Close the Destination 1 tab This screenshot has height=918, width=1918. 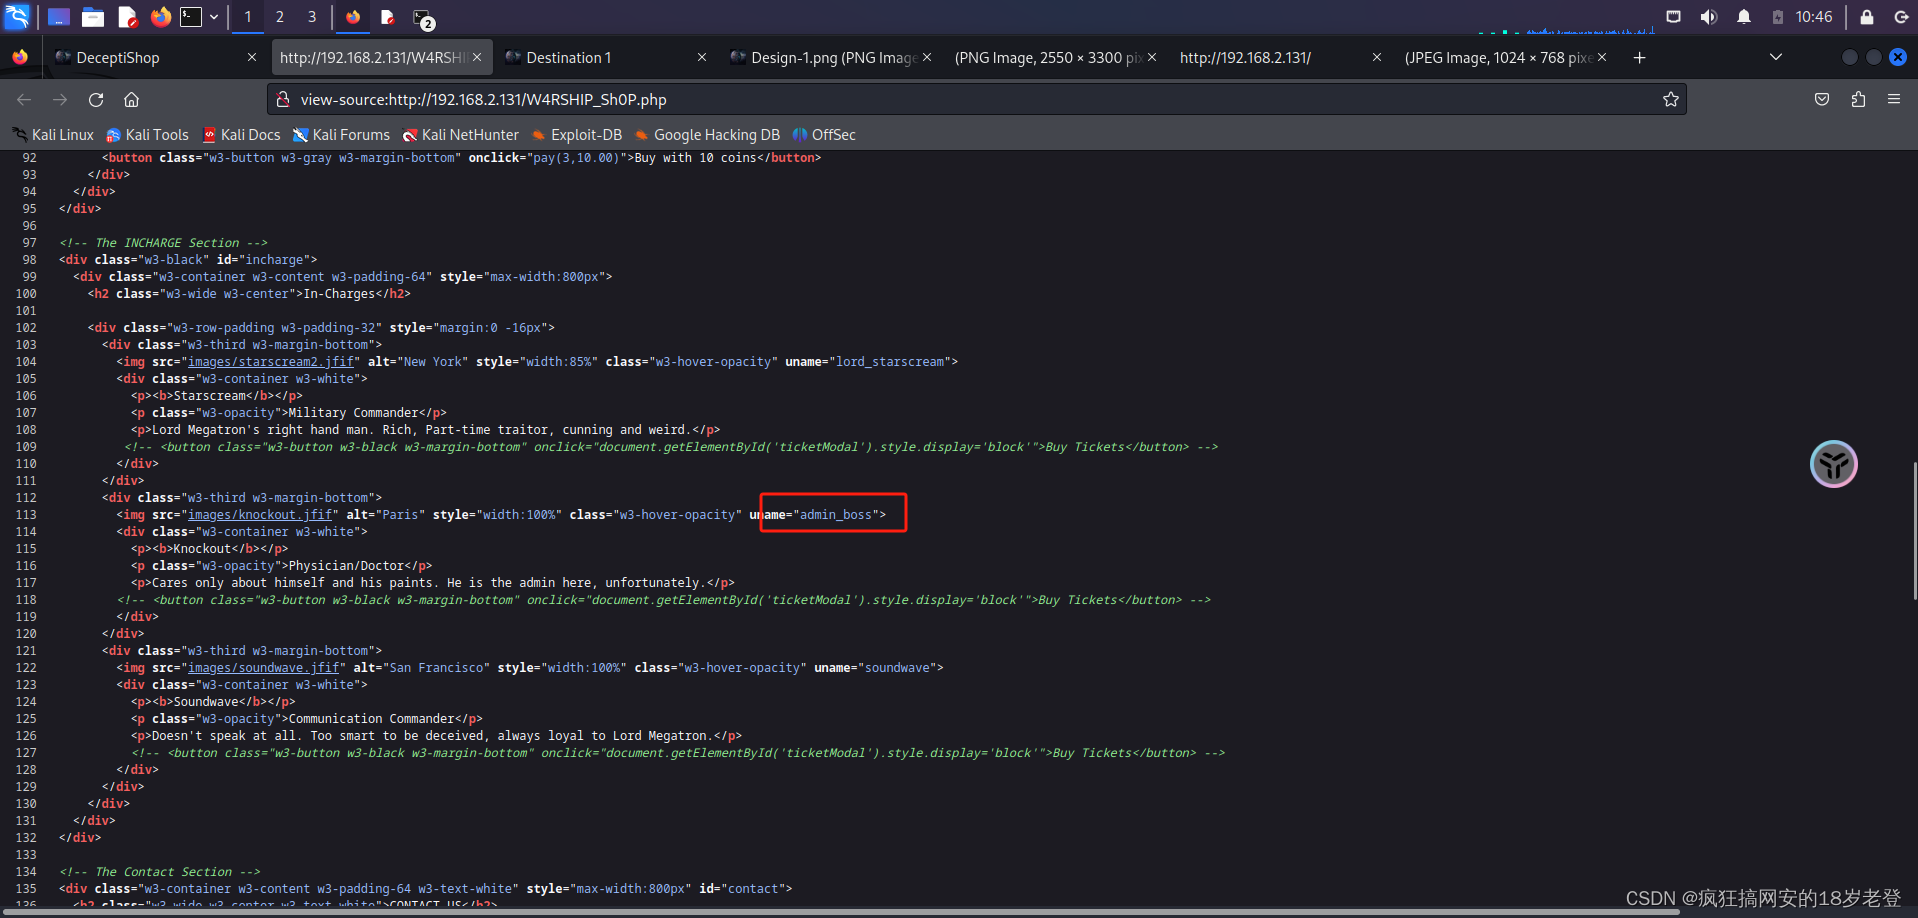(702, 58)
